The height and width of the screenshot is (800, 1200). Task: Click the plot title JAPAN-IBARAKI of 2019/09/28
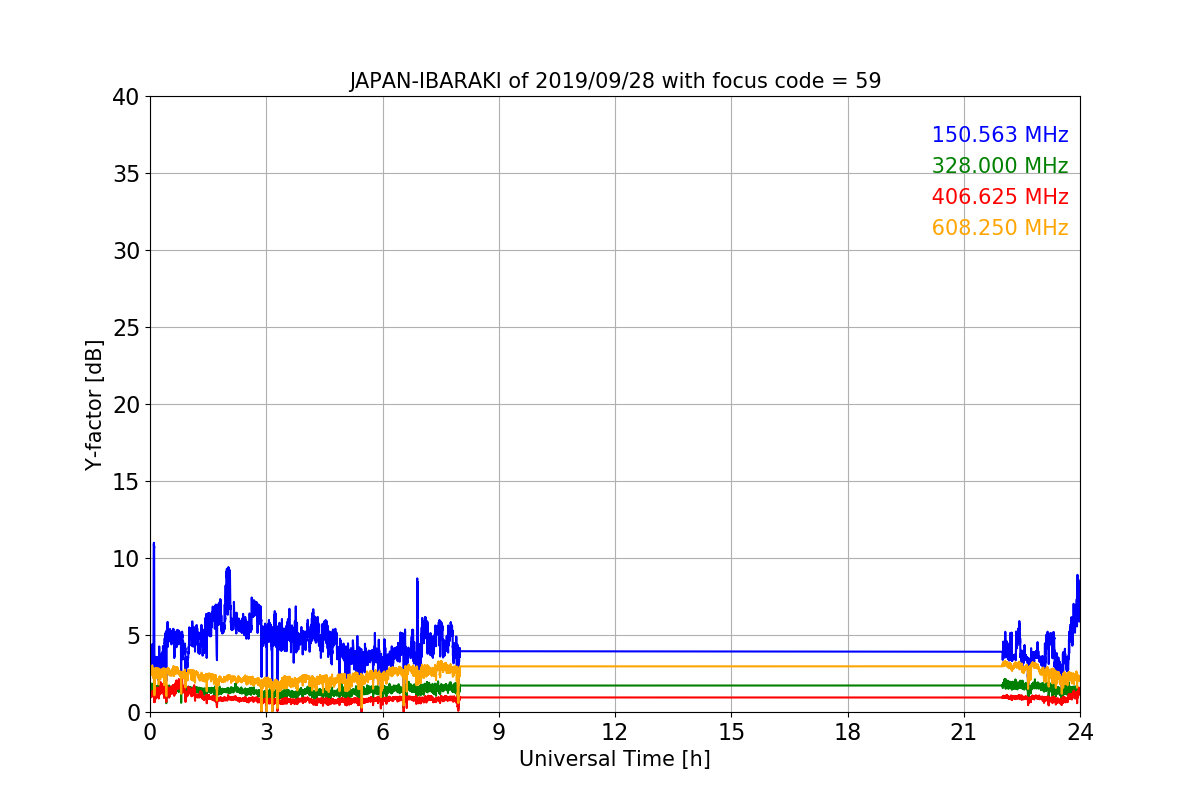615,81
